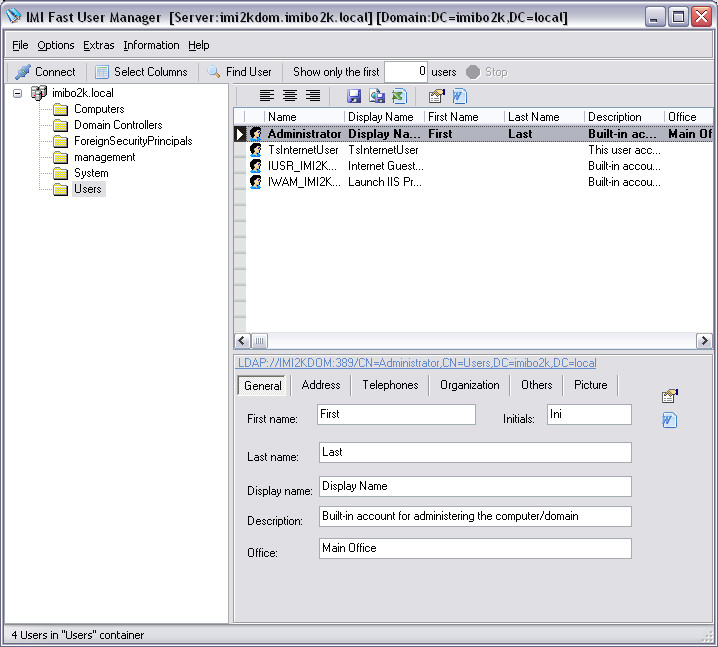Click the properties icon beside detail tabs

click(669, 396)
